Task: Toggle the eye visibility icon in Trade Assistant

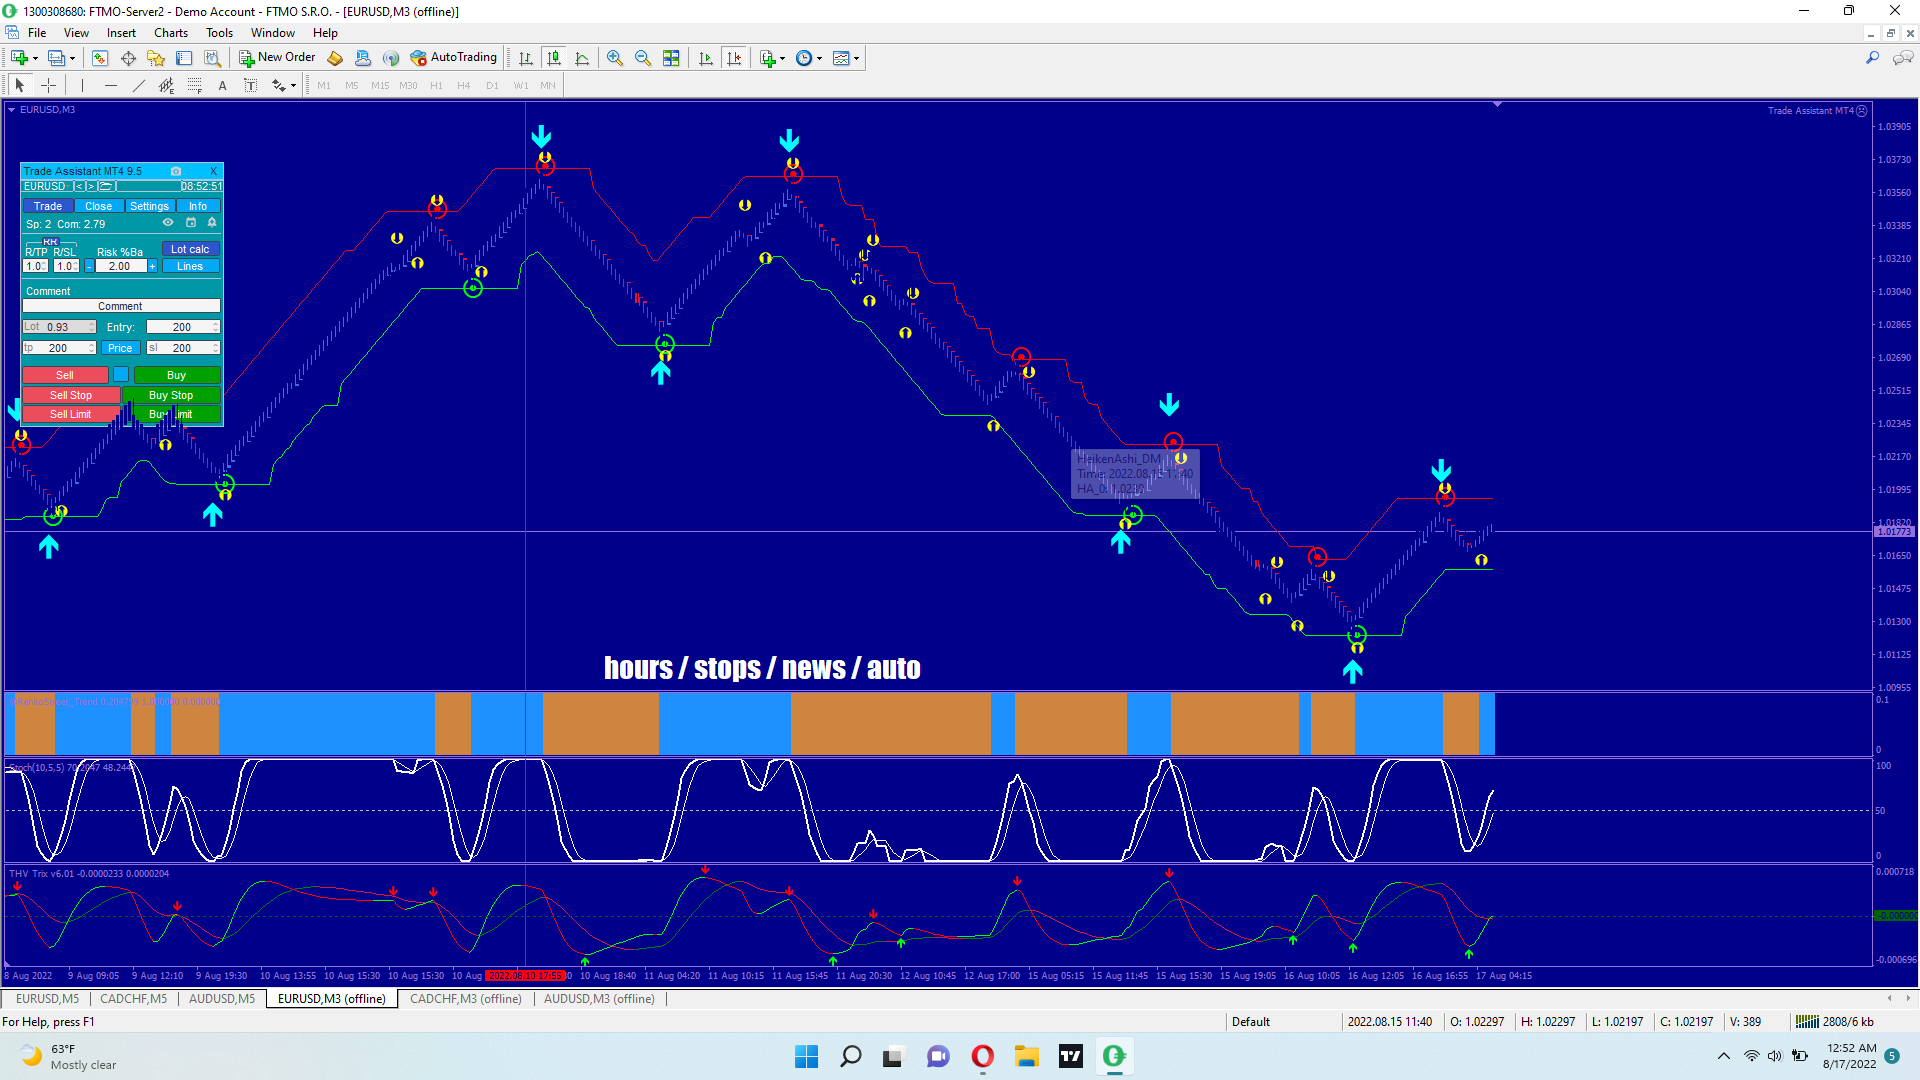Action: (168, 223)
